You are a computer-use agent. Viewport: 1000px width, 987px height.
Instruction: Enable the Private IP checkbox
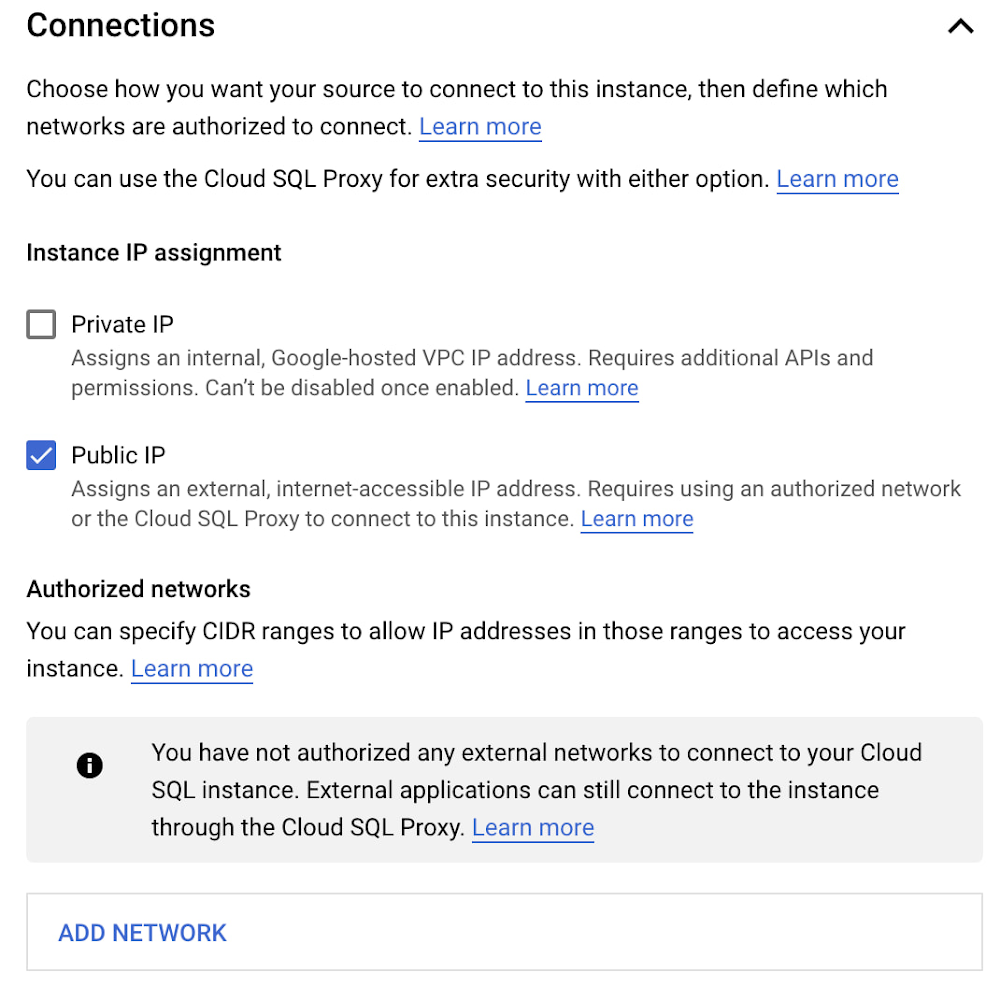click(41, 325)
